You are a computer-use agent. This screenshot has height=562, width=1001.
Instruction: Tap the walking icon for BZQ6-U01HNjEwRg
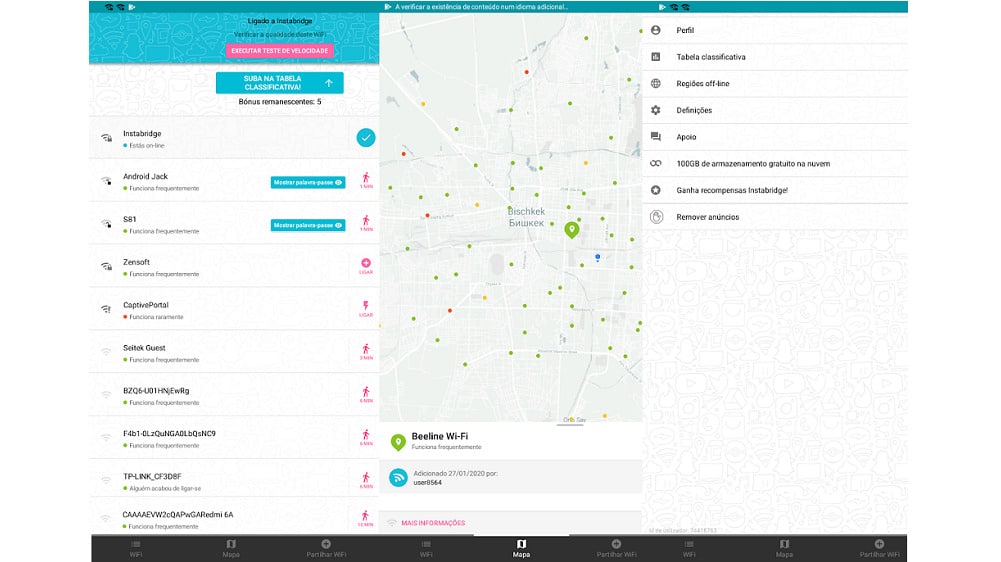(x=366, y=394)
